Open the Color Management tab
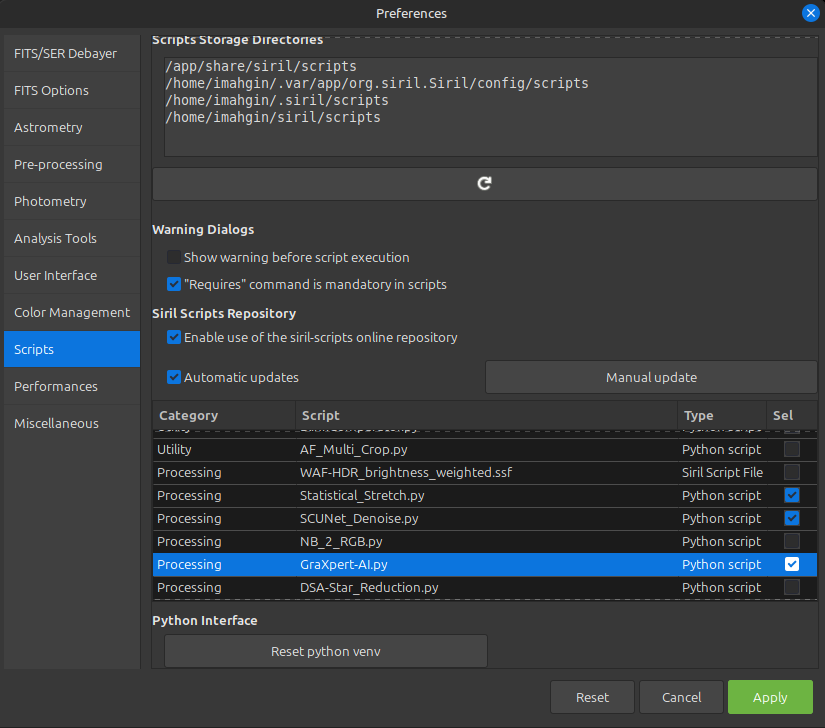The image size is (825, 728). pyautogui.click(x=72, y=312)
